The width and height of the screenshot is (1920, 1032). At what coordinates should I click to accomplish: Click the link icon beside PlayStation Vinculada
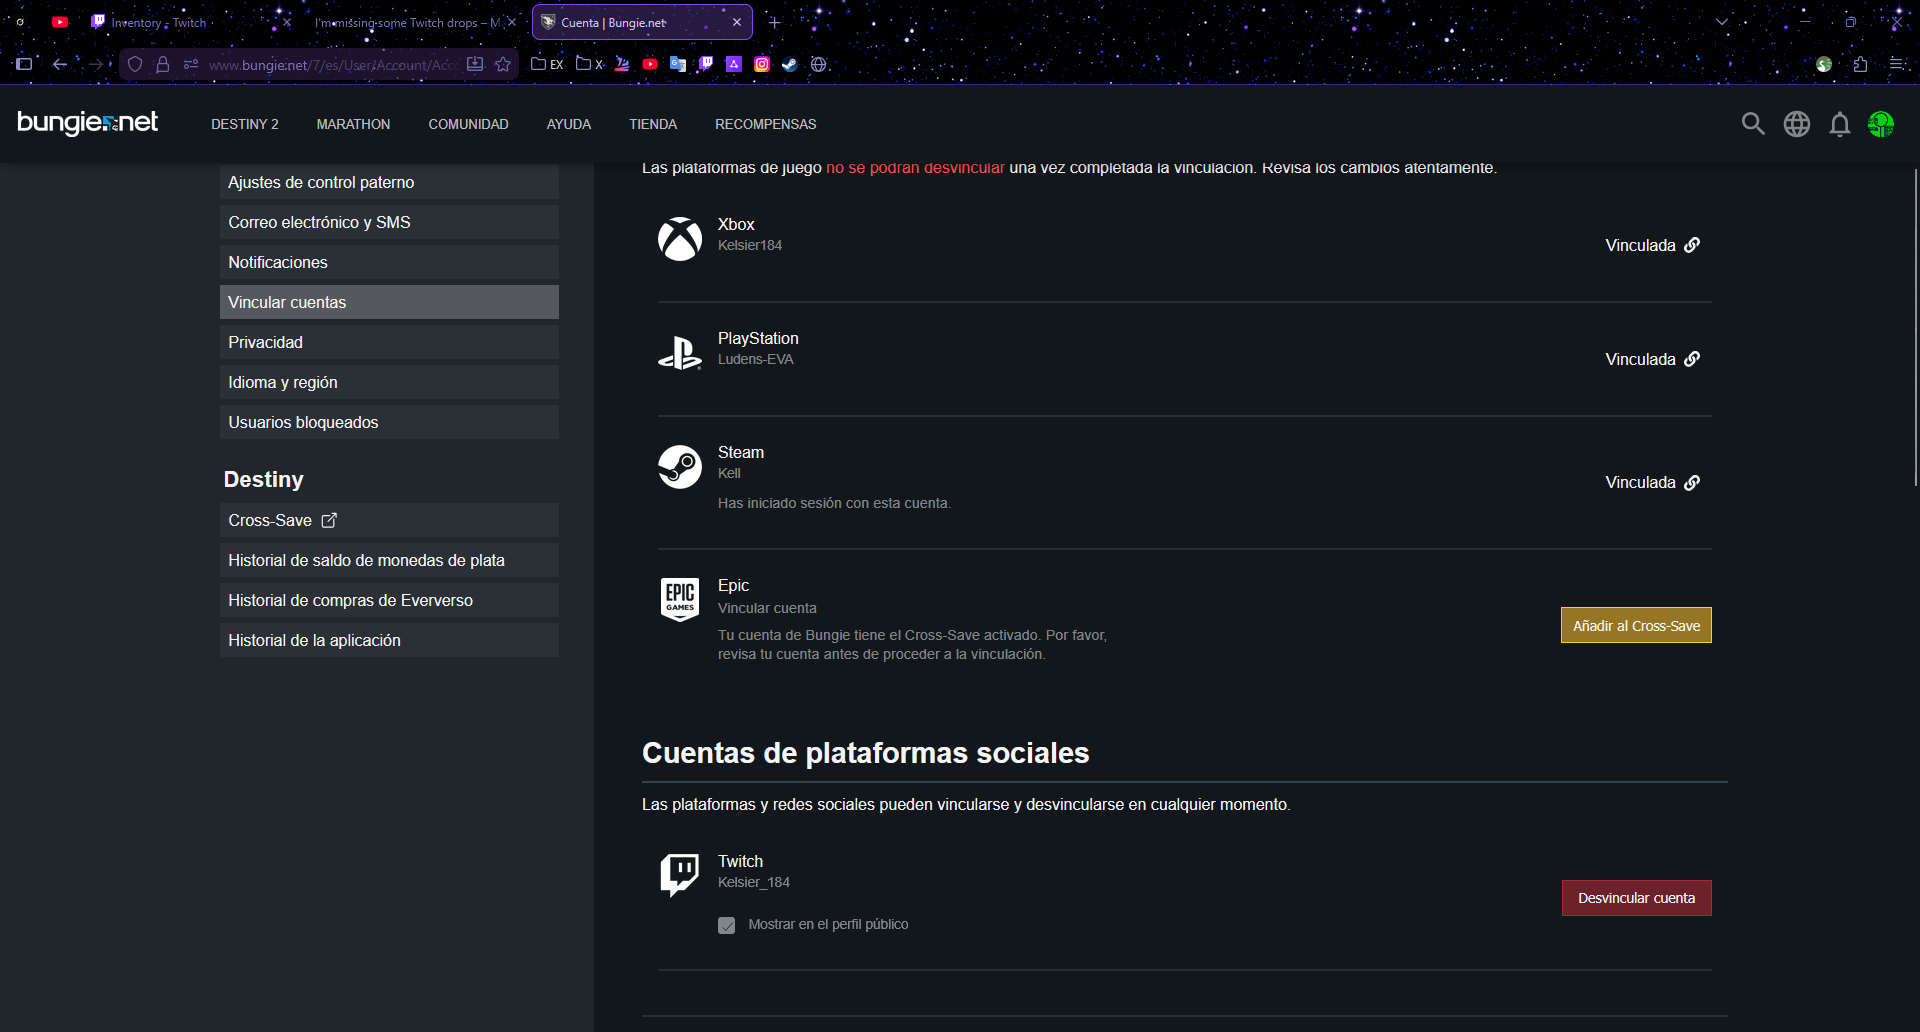[1692, 359]
